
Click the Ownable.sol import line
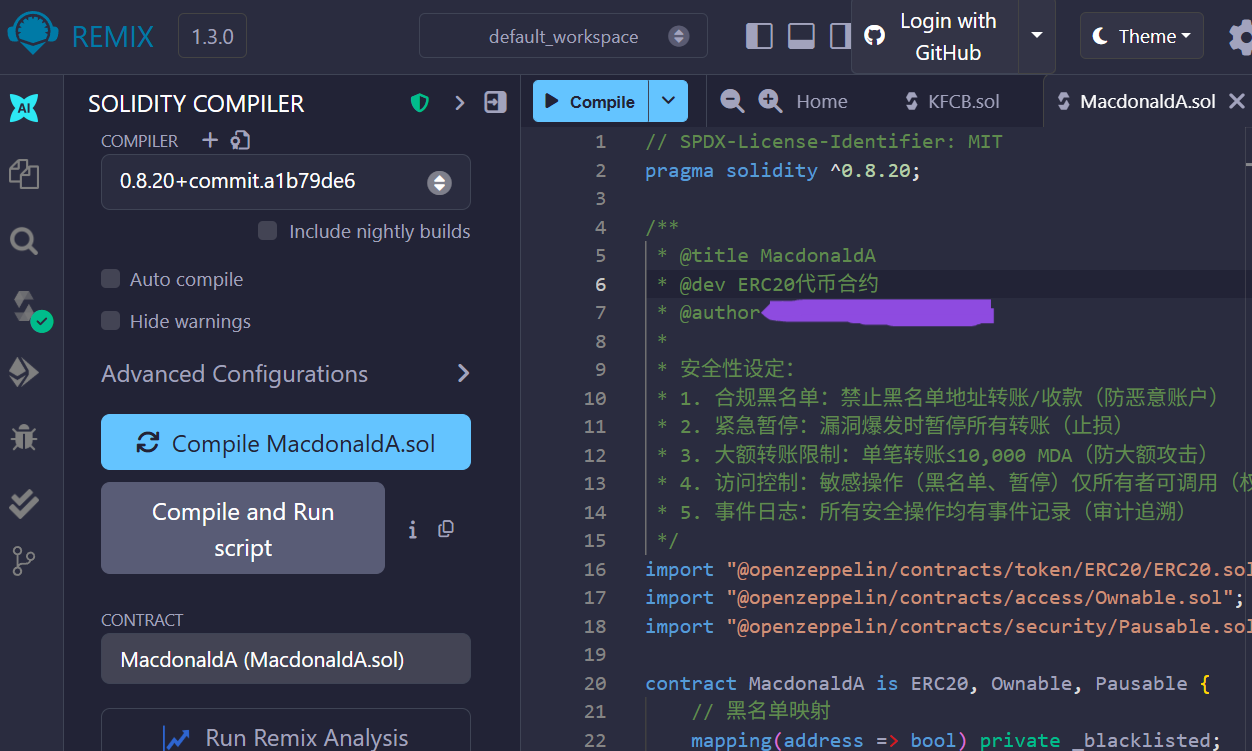[945, 598]
